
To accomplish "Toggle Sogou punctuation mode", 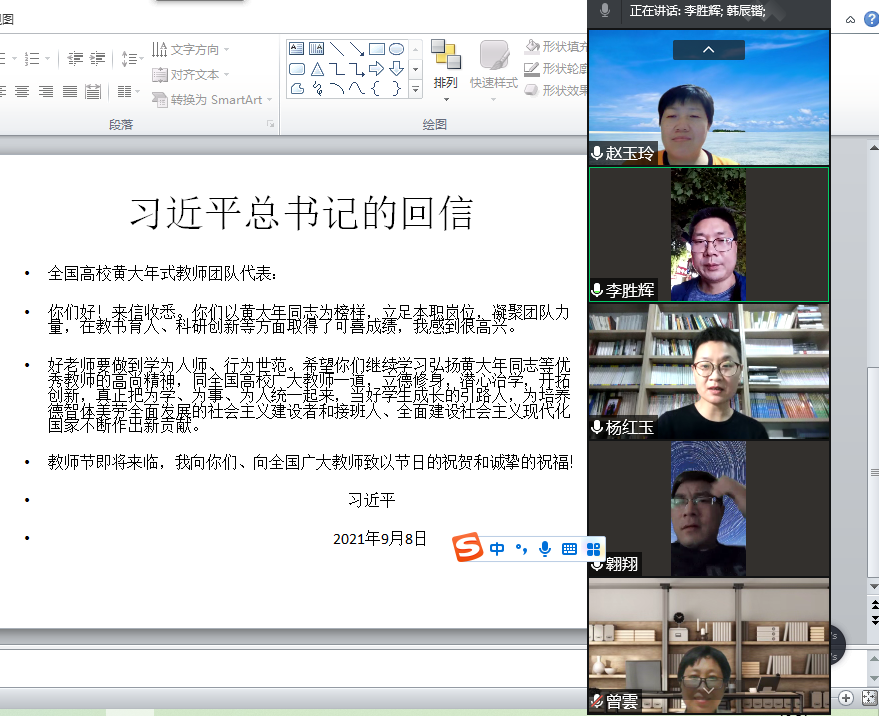I will click(520, 548).
